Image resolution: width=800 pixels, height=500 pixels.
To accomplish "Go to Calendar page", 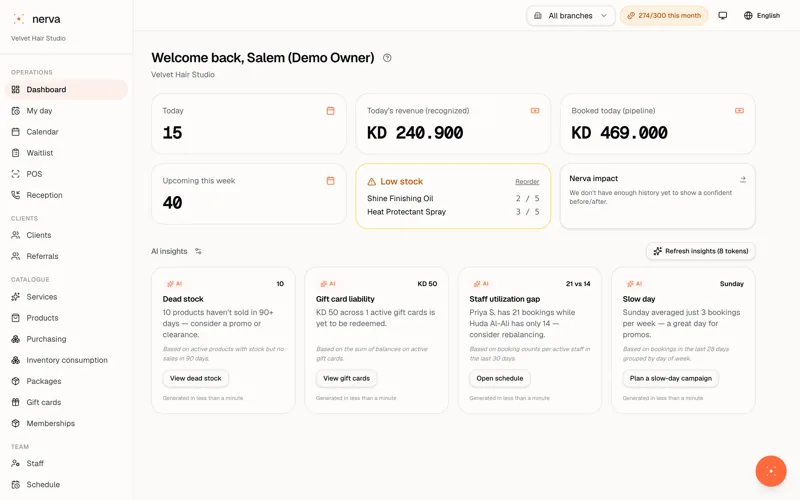I will pos(66,132).
